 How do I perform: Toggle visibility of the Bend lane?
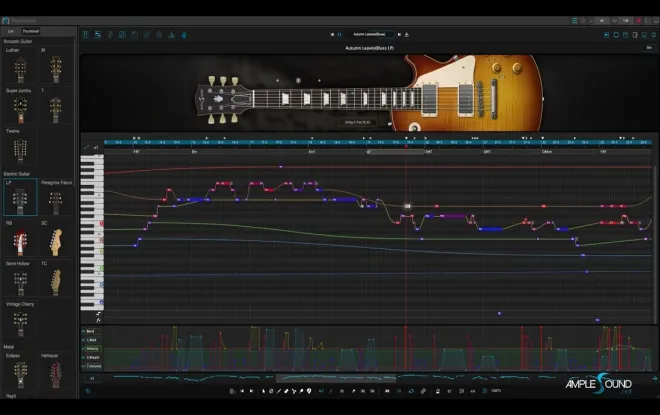click(x=83, y=331)
